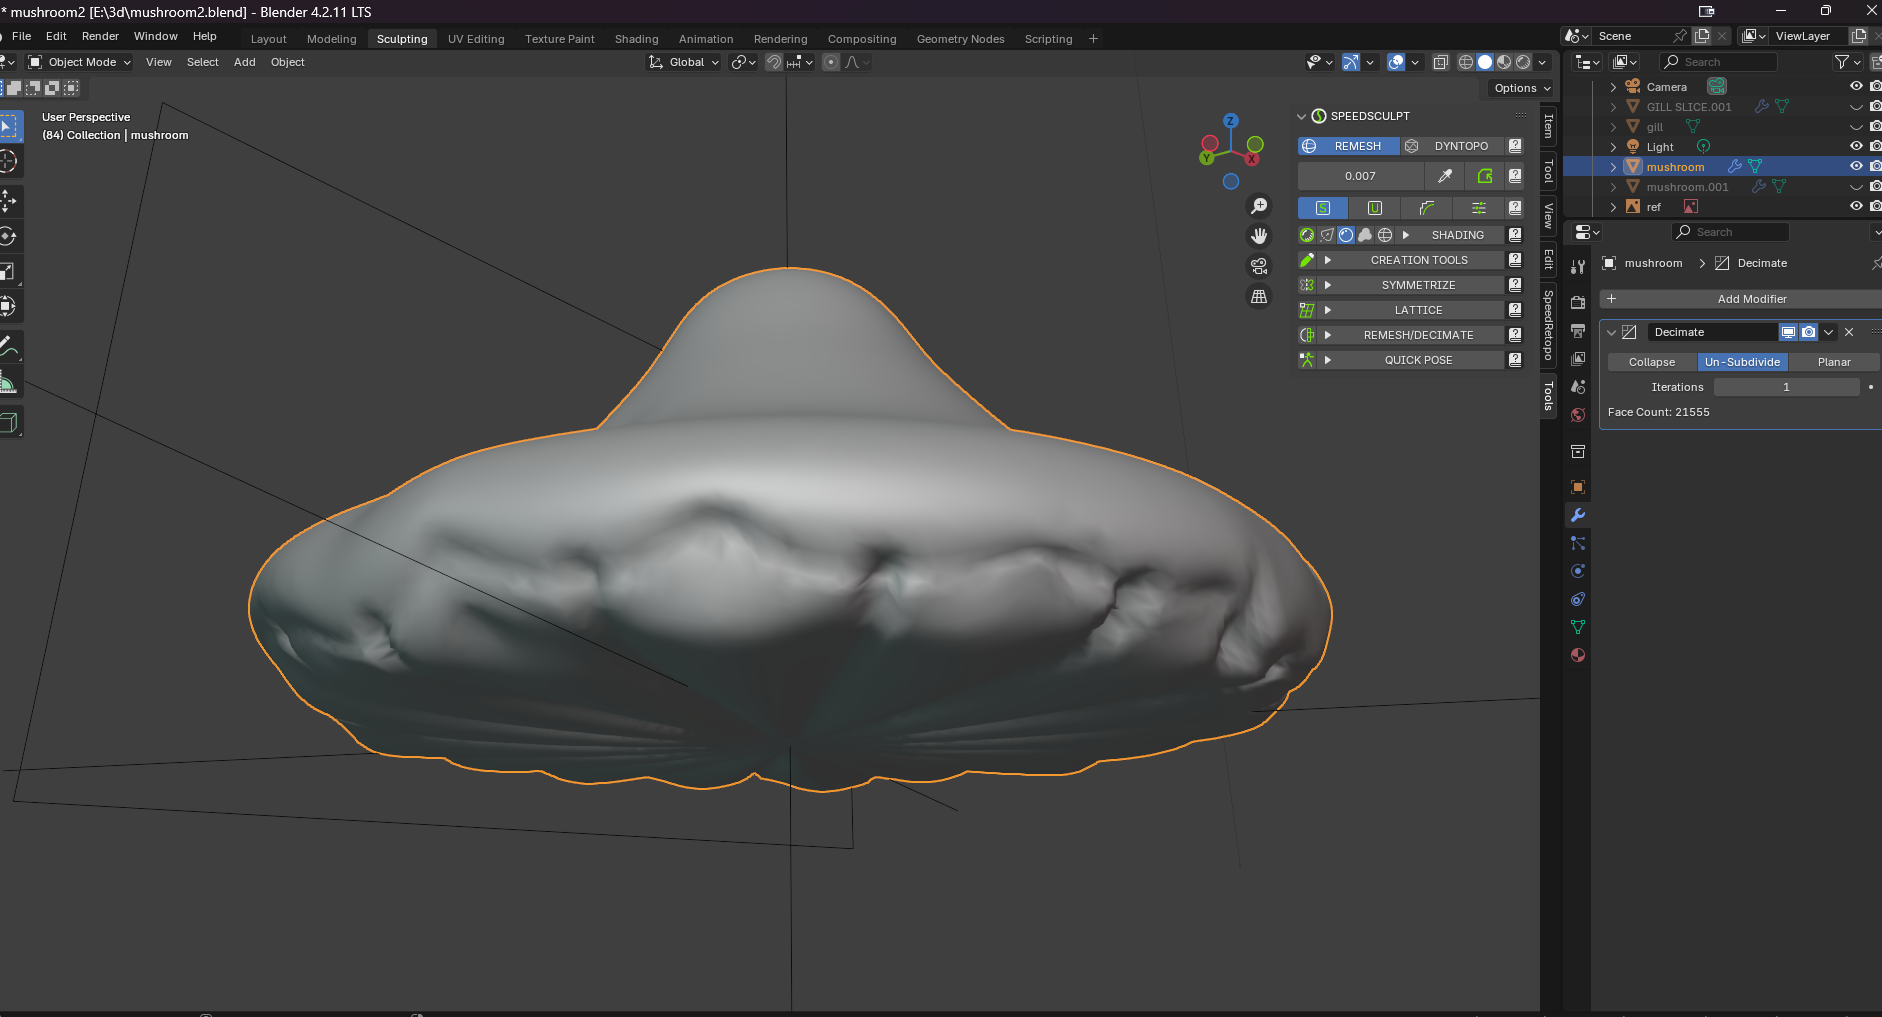Open the Tool settings properties tab icon
Screen dimensions: 1882x1017
pyautogui.click(x=1578, y=266)
